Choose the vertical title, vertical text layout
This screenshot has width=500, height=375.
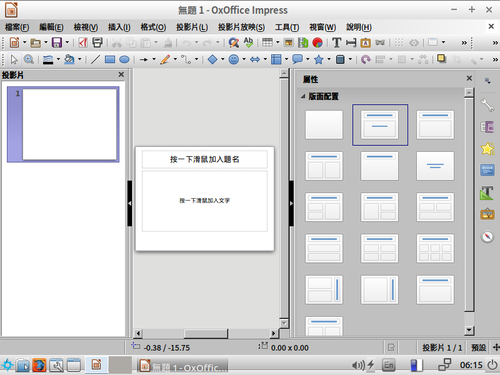pyautogui.click(x=380, y=290)
